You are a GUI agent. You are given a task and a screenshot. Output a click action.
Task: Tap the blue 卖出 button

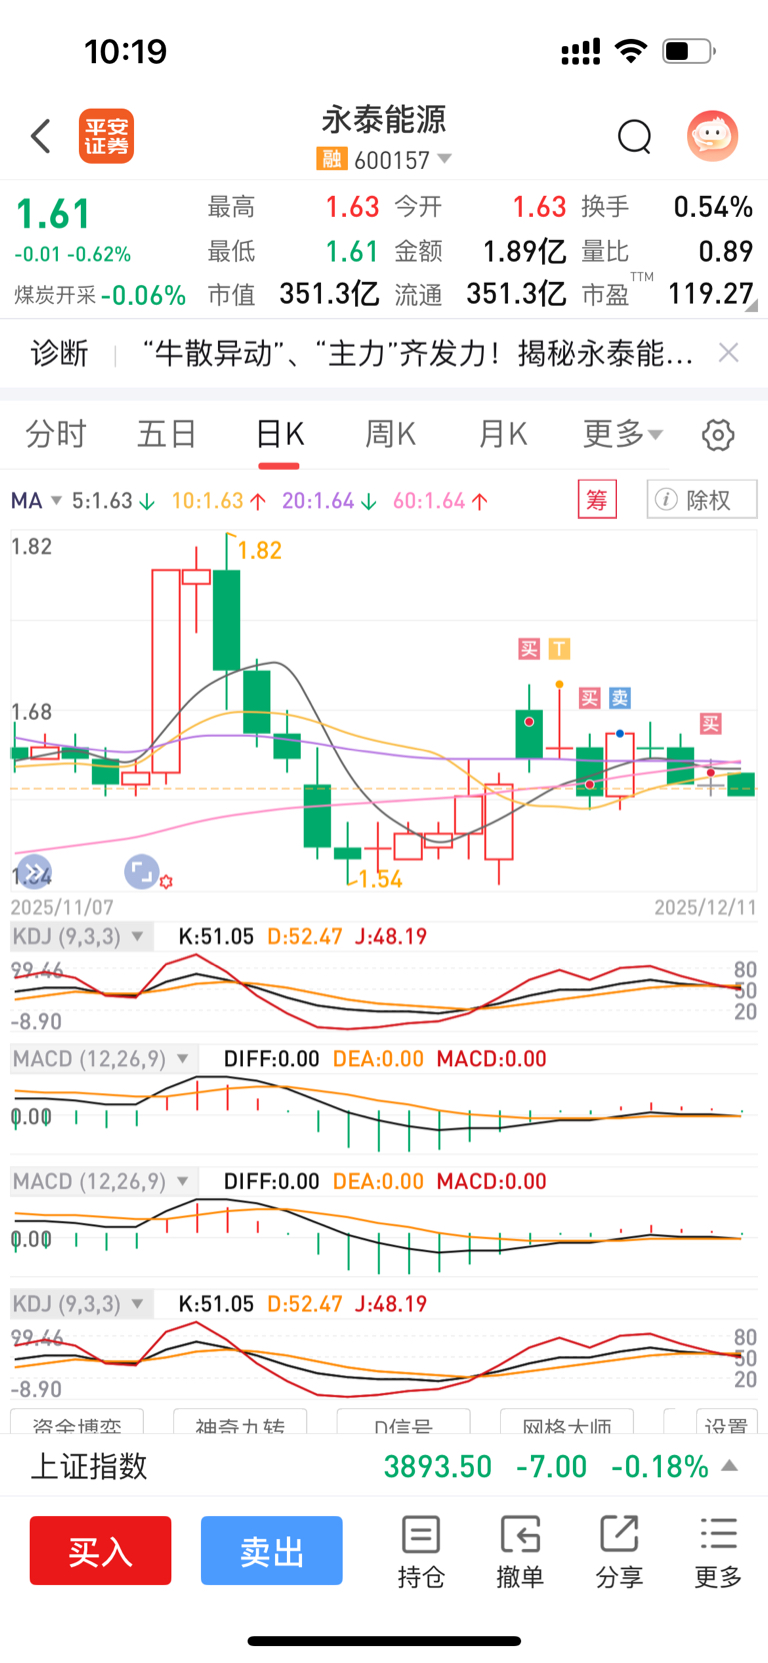(x=272, y=1550)
